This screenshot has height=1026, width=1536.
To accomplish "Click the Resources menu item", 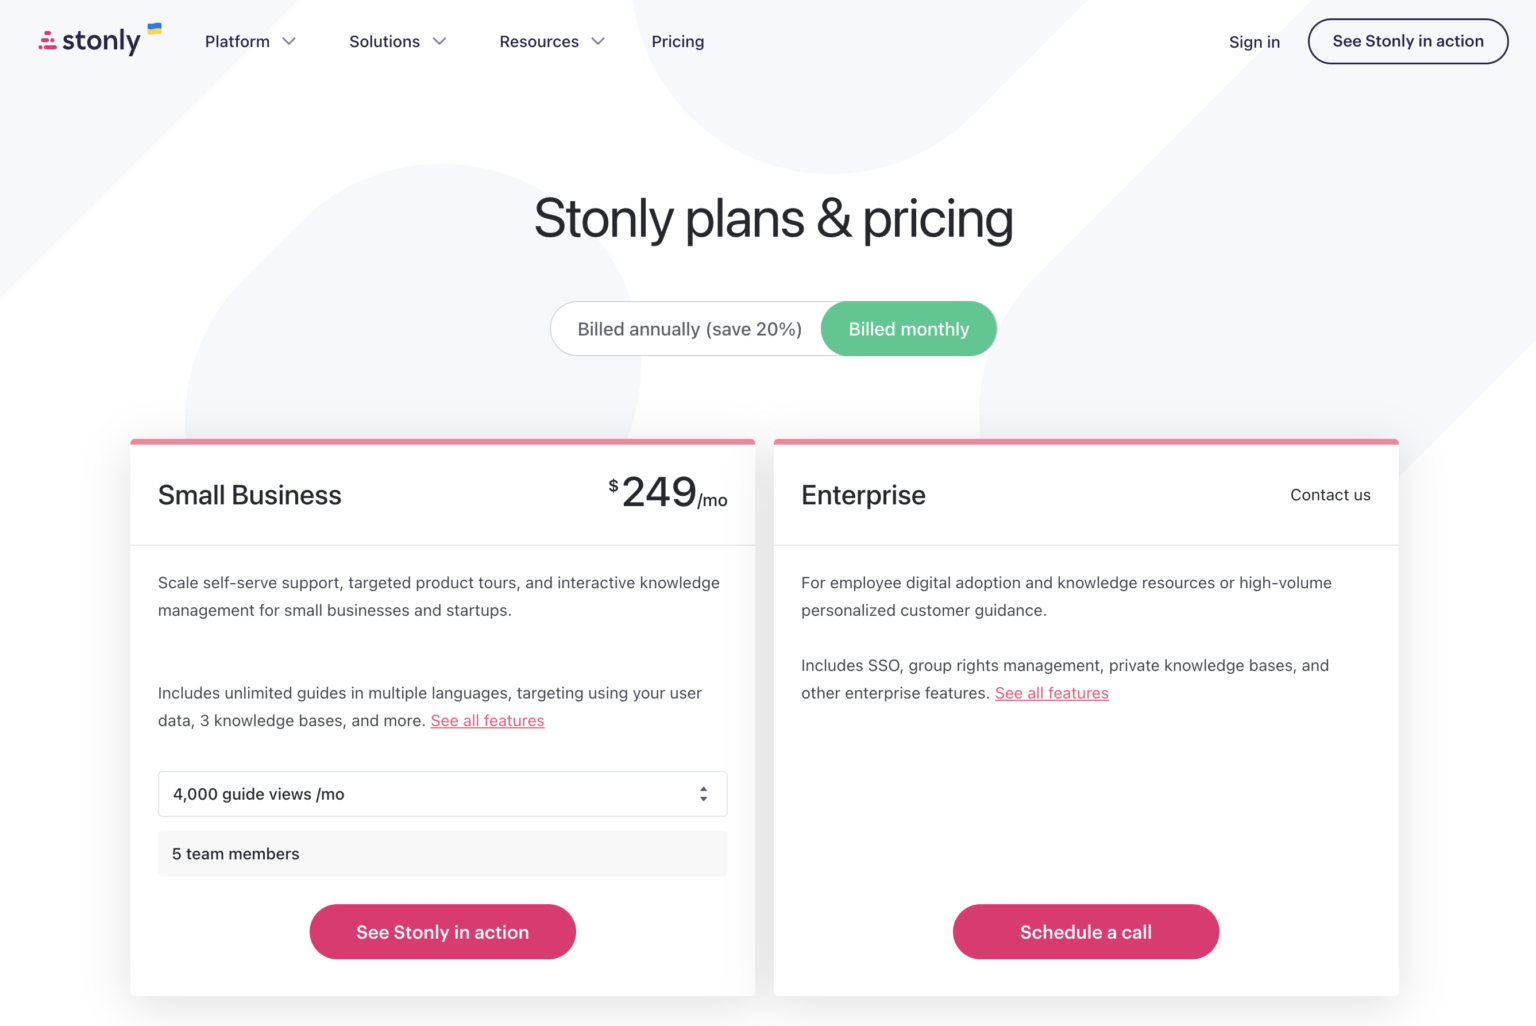I will pos(539,41).
